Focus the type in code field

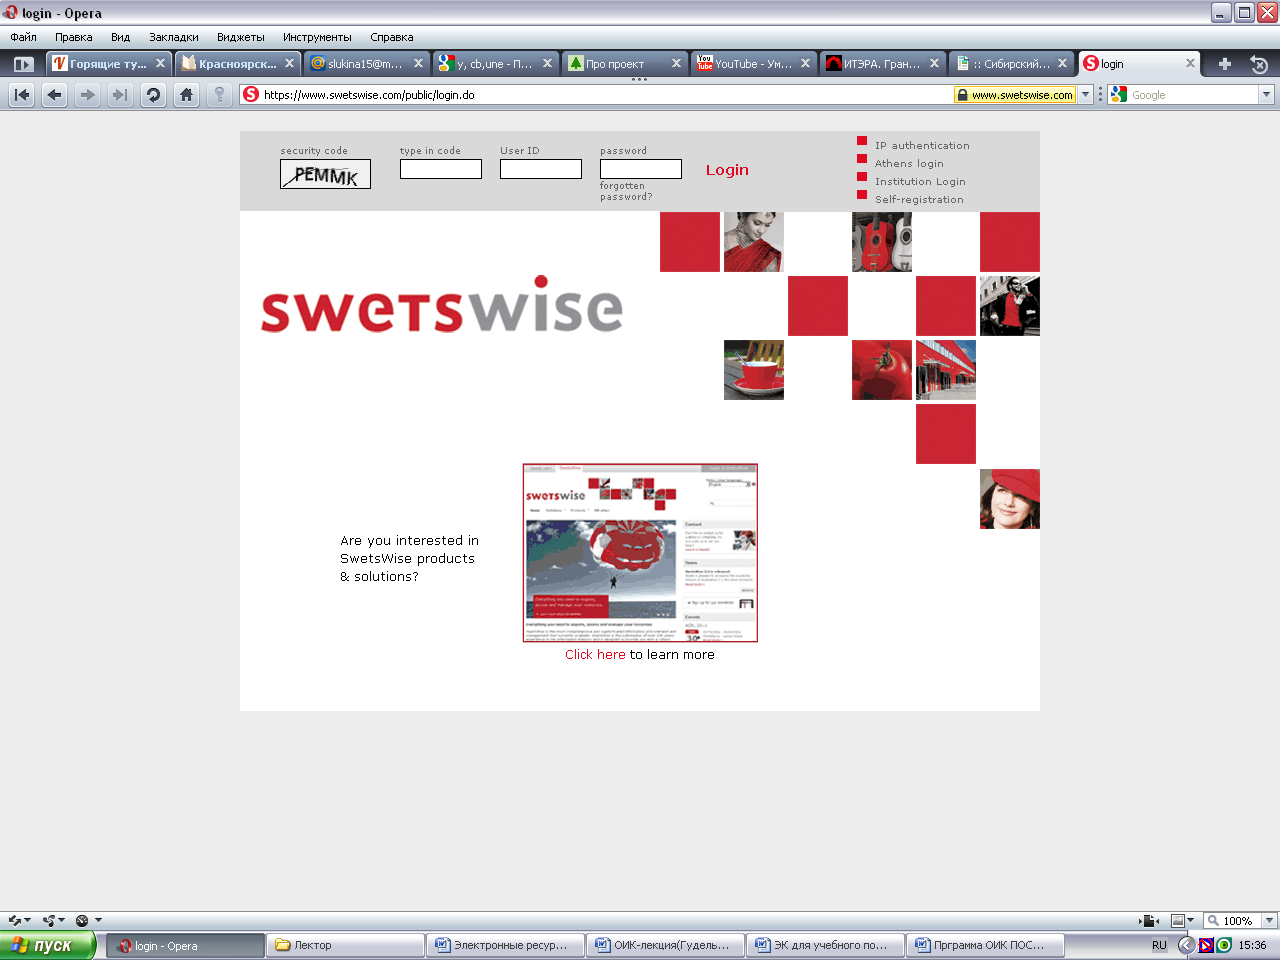point(441,169)
